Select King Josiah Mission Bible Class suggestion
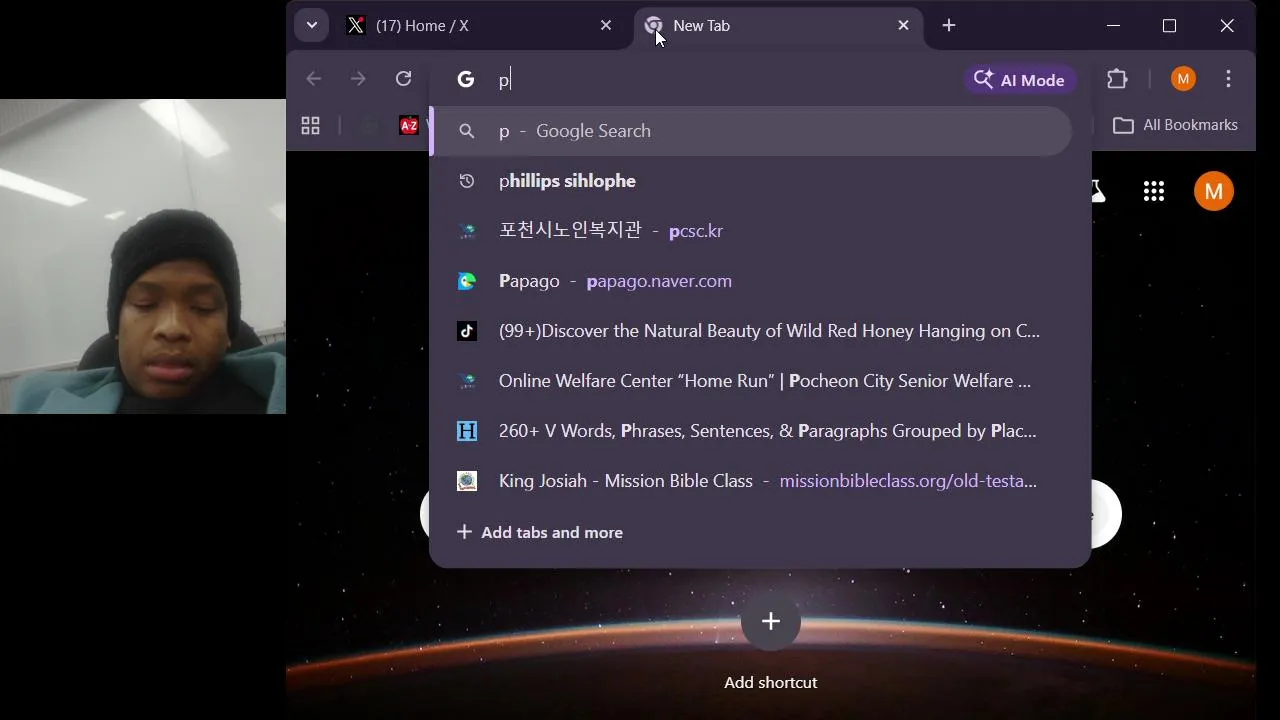 (752, 481)
